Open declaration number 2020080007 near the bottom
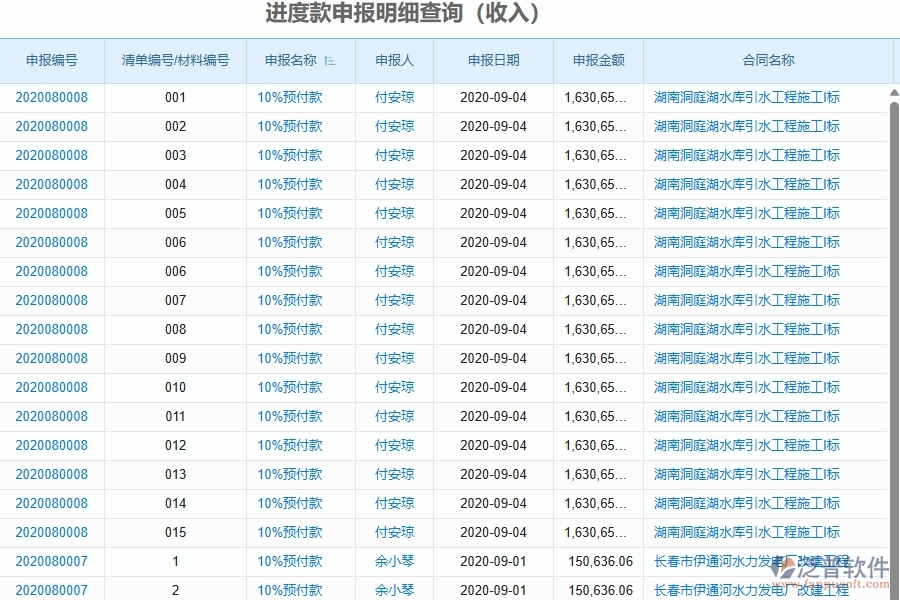The image size is (900, 600). click(x=51, y=561)
